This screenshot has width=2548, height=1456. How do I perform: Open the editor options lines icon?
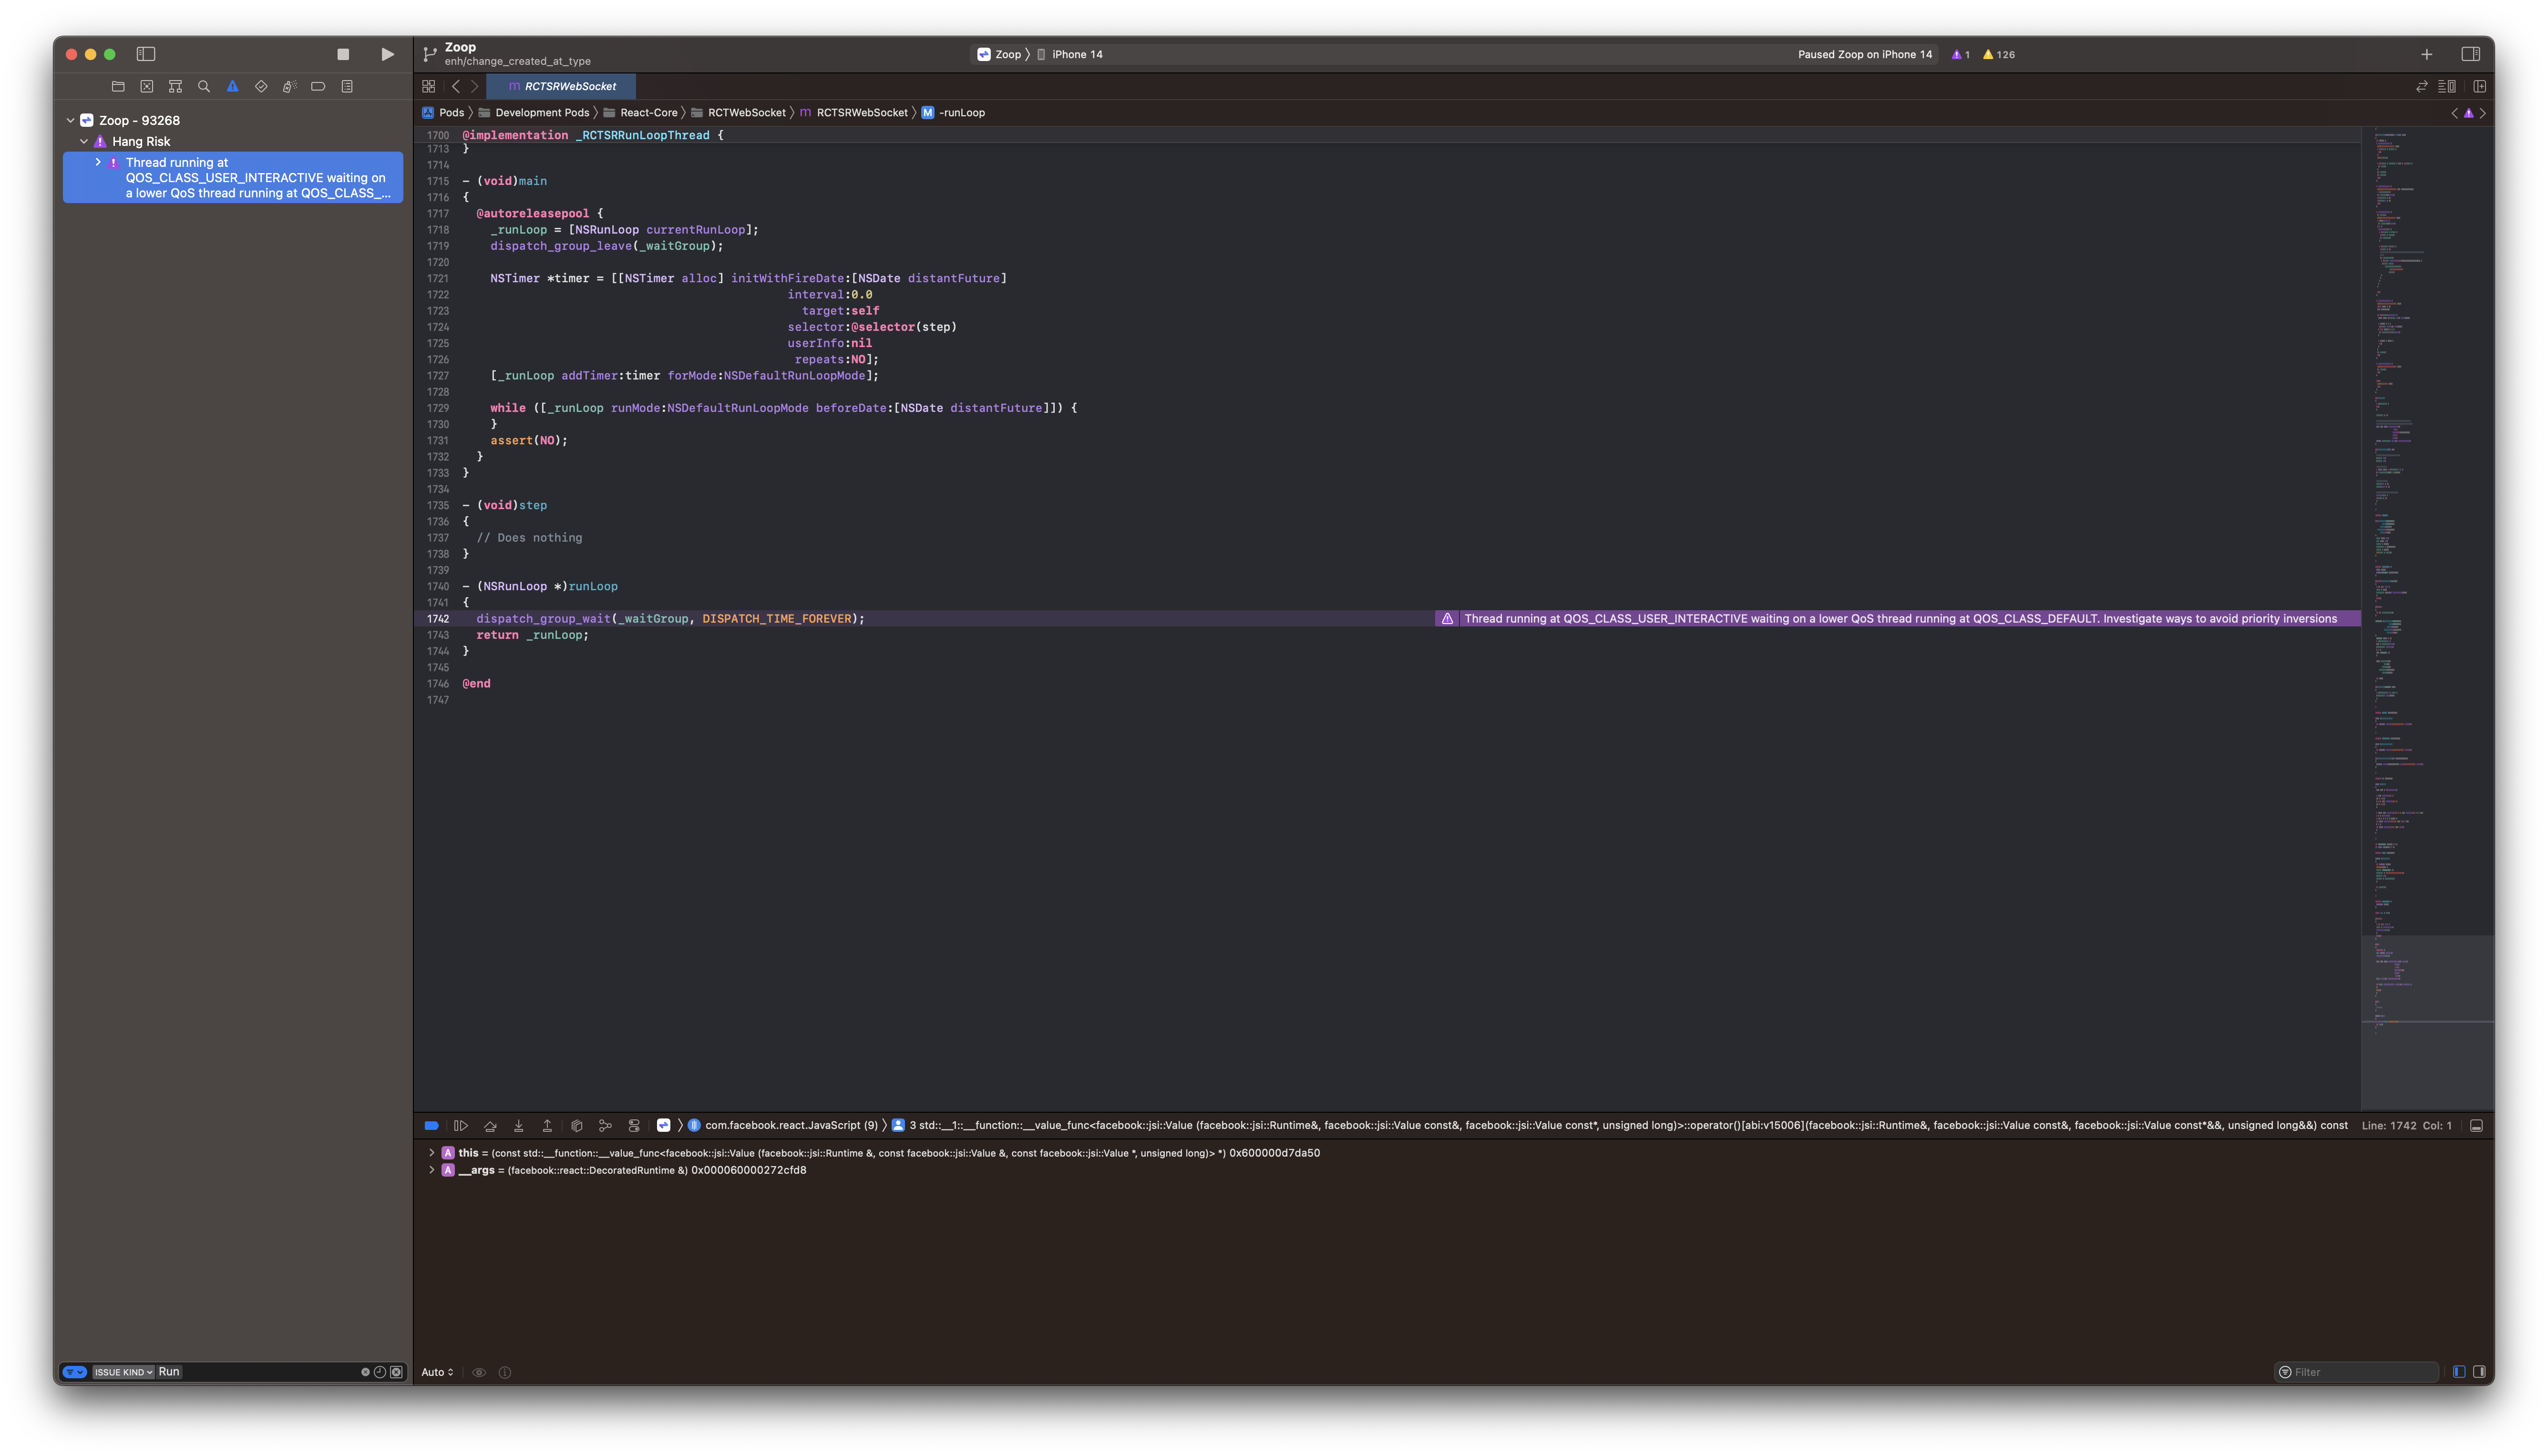pos(2447,86)
